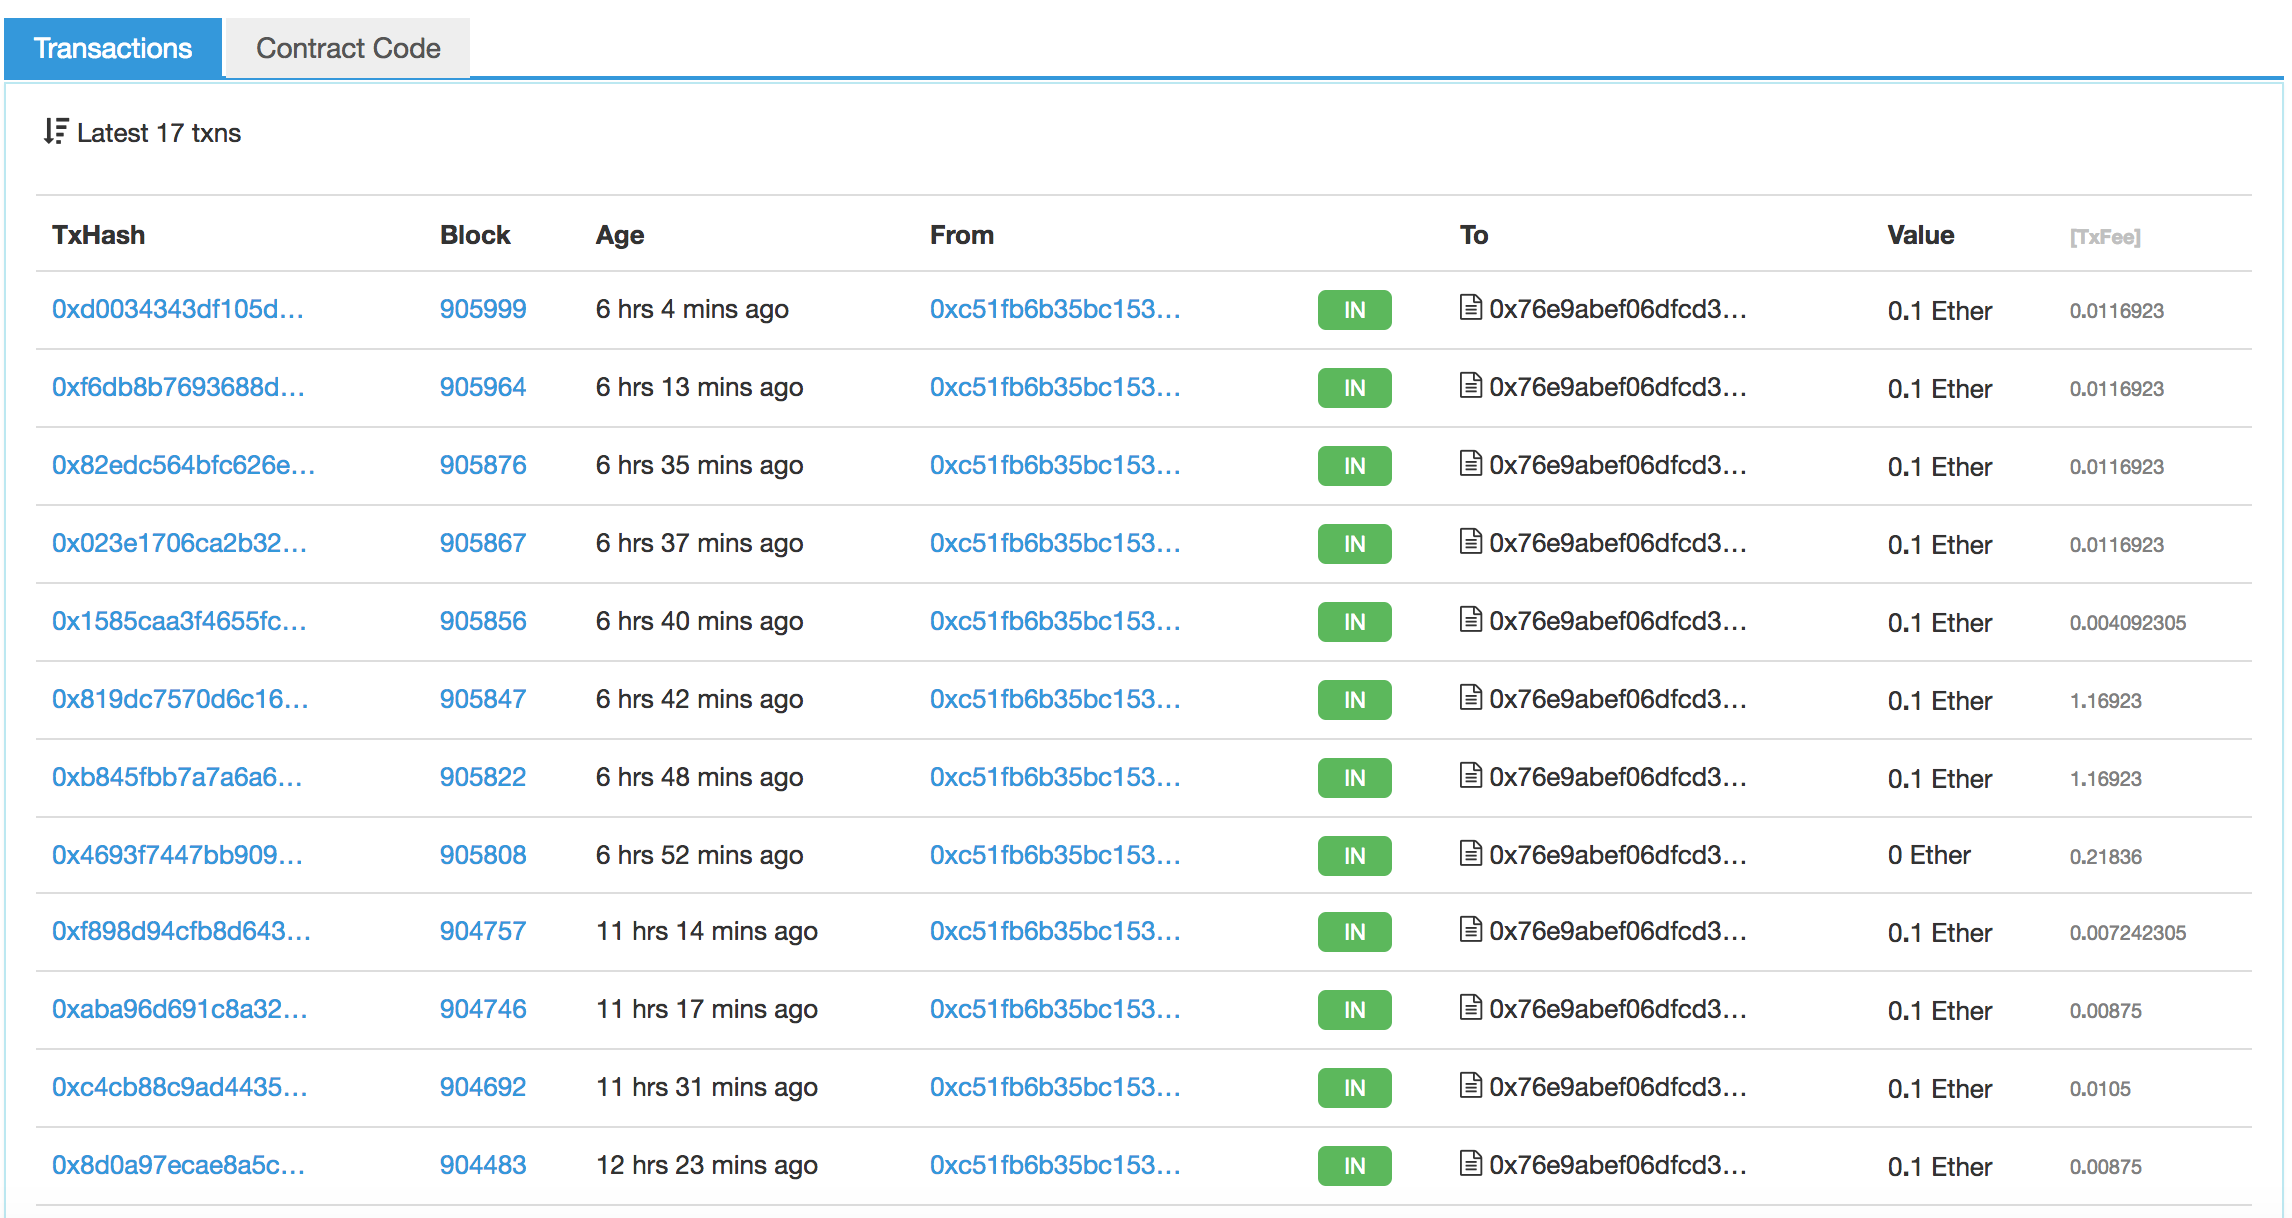Click IN label in block 904746 row

[1354, 1010]
